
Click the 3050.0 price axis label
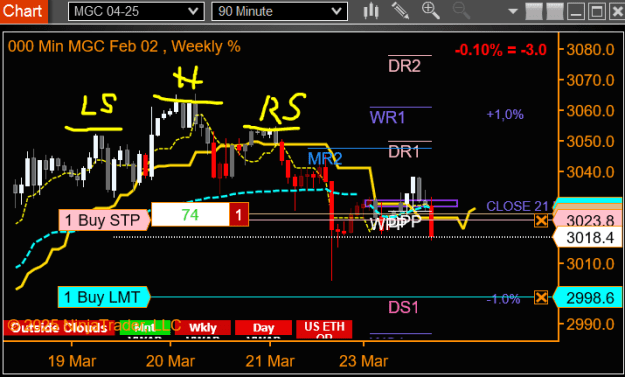[x=590, y=141]
